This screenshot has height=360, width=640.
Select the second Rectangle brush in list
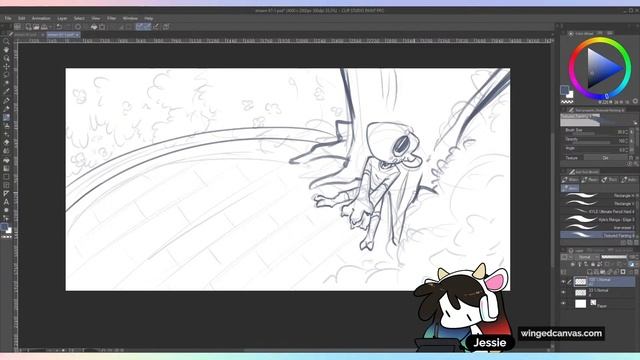598,204
